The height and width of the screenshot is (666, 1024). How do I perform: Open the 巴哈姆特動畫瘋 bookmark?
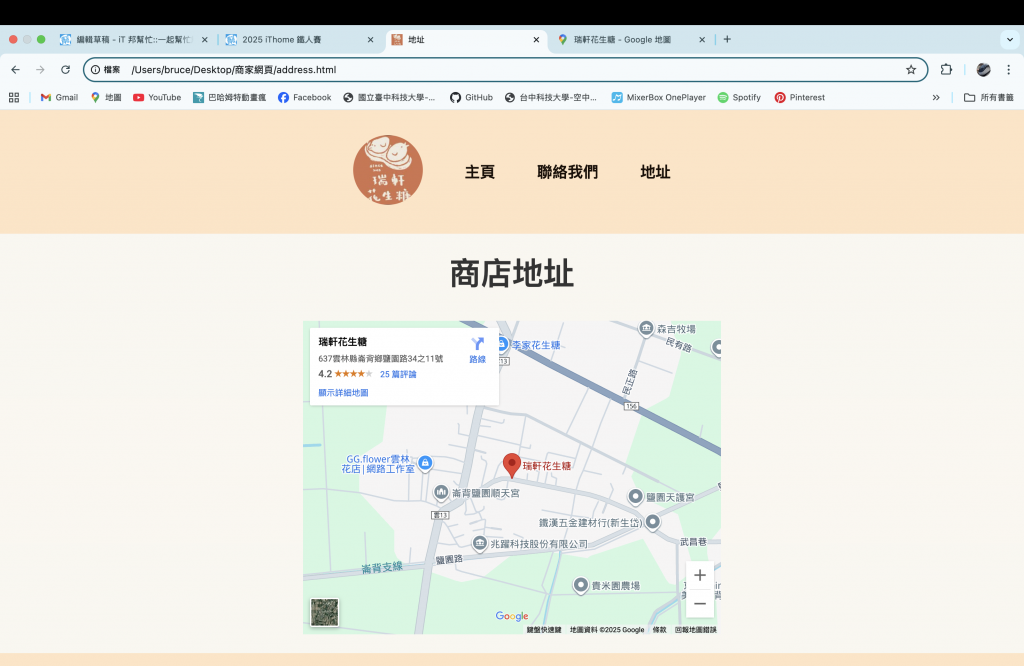tap(229, 97)
